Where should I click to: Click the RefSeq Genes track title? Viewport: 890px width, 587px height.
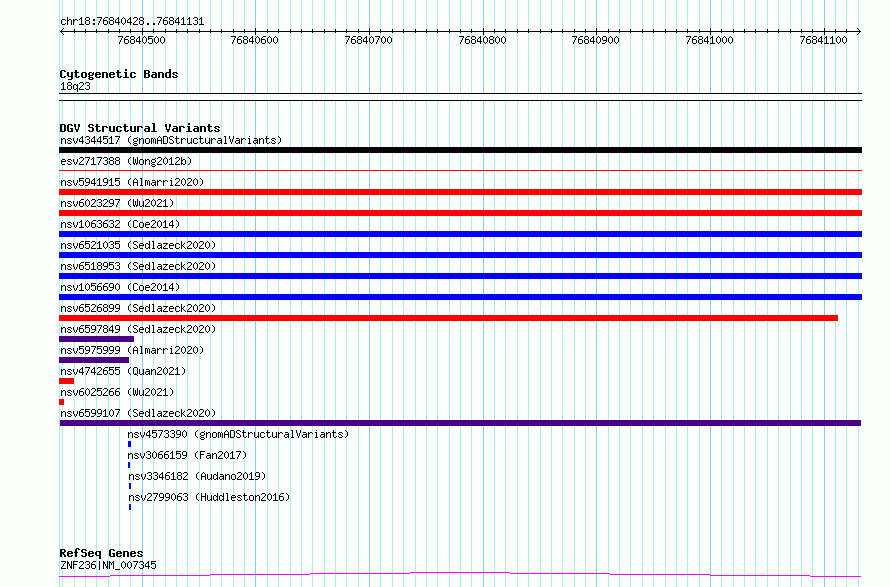[101, 553]
